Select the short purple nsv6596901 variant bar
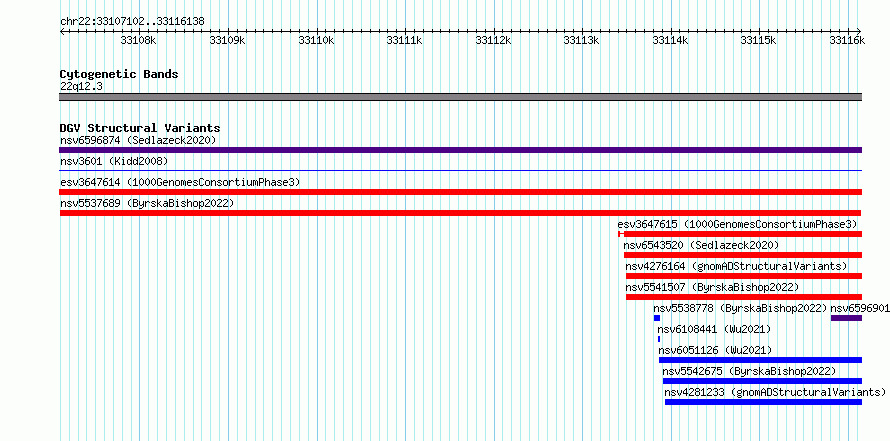890x441 pixels. [x=846, y=318]
